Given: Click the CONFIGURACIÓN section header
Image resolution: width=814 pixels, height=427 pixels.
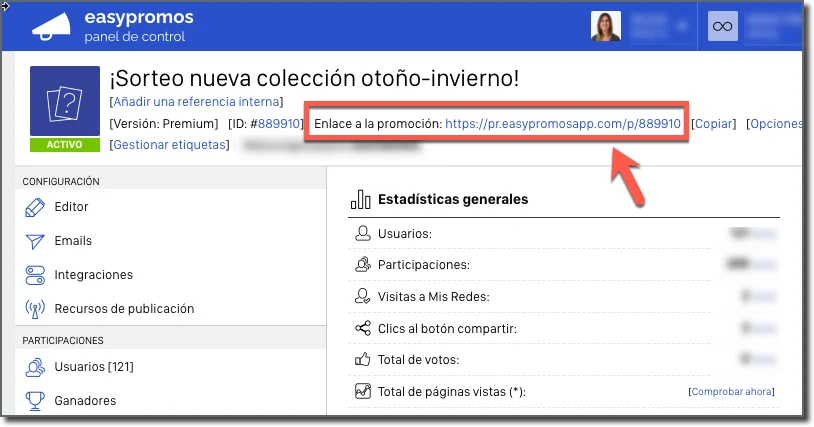Looking at the screenshot, I should 61,182.
